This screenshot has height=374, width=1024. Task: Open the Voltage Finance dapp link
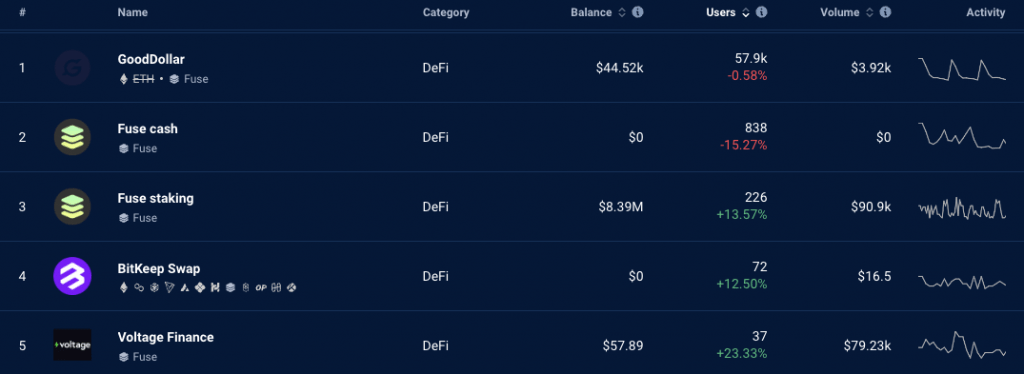[x=165, y=337]
